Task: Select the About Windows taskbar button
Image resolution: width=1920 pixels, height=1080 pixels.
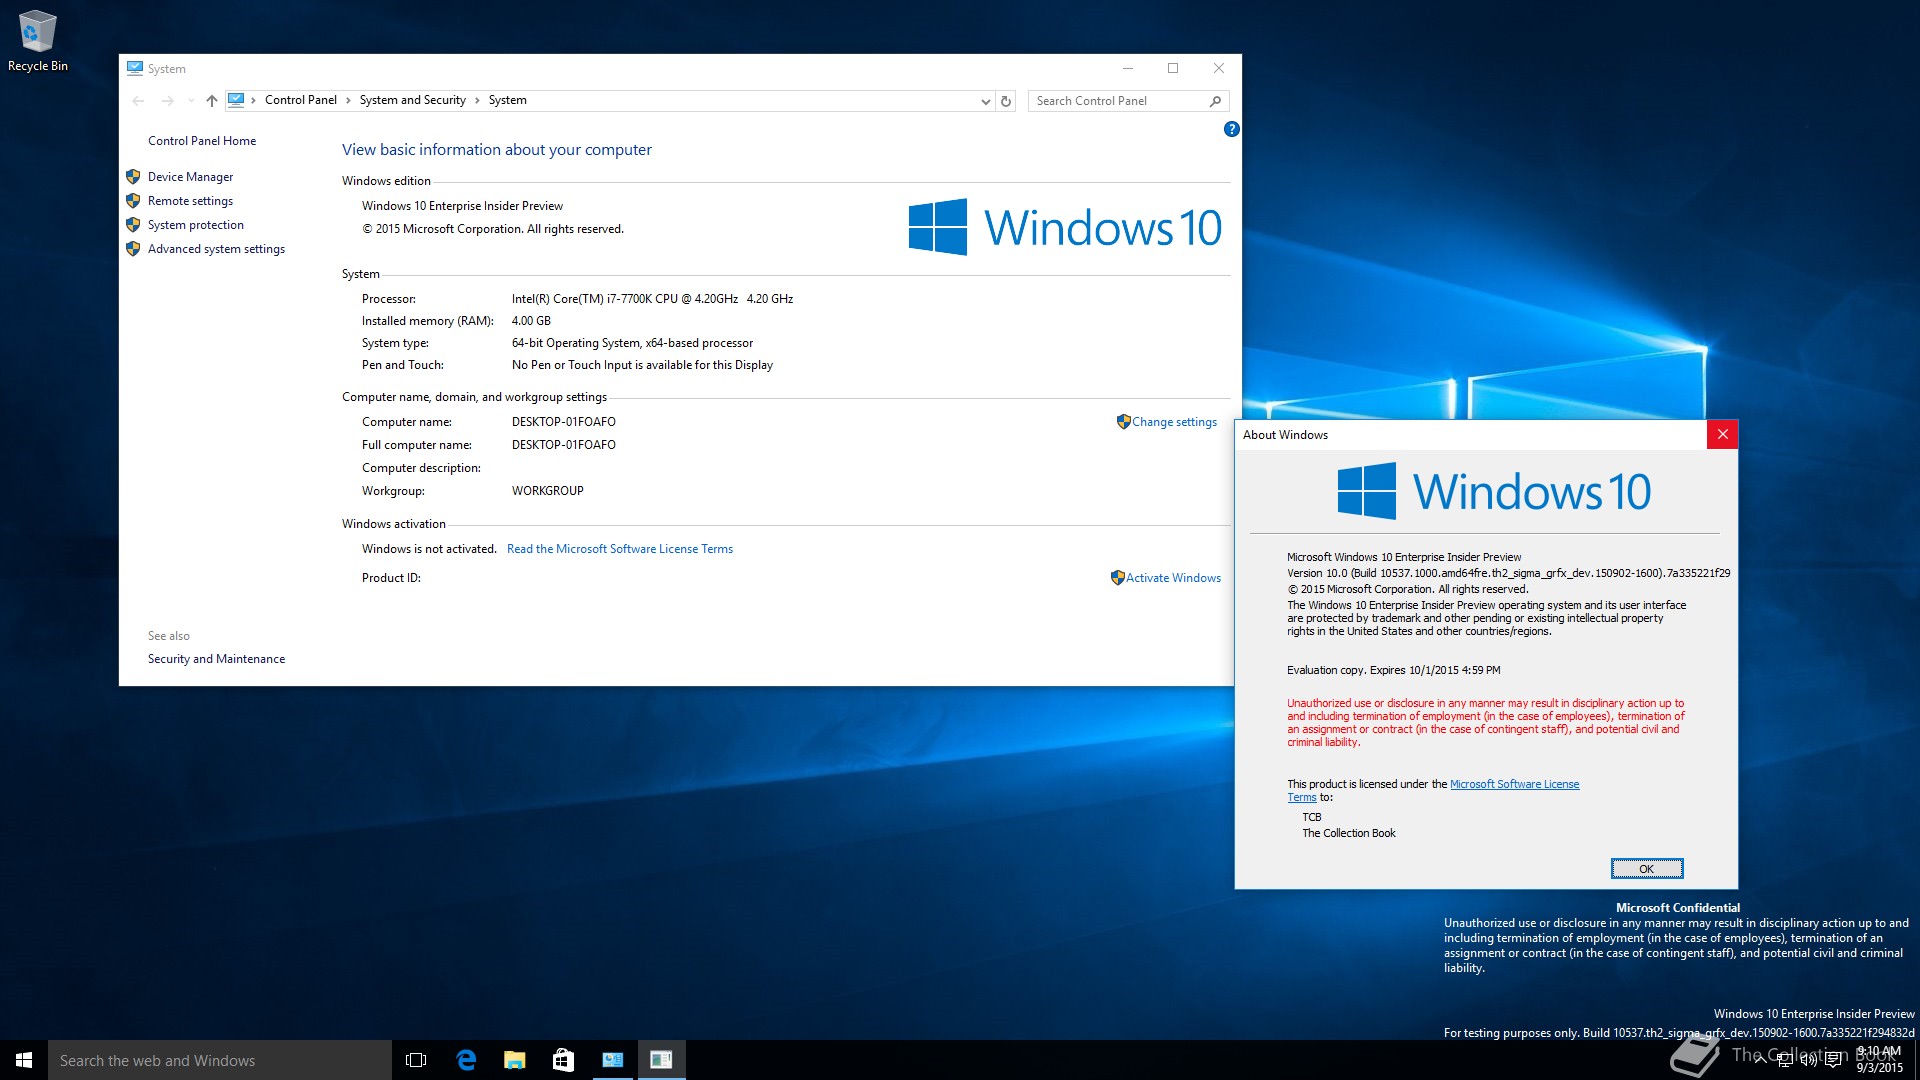Action: (661, 1060)
